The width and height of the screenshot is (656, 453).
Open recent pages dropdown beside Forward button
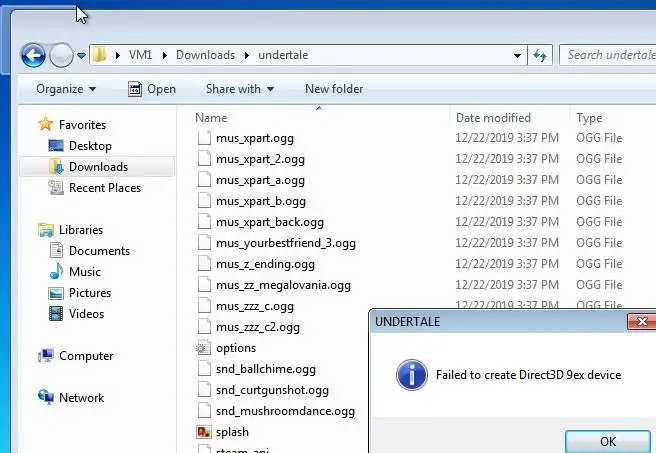(81, 55)
